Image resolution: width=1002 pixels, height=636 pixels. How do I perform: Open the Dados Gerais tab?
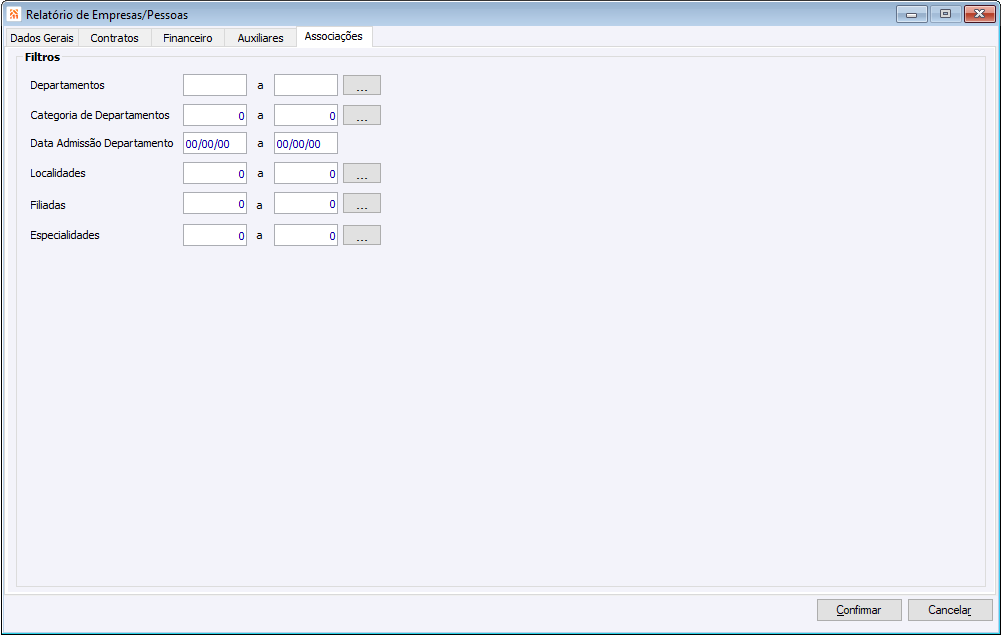pos(42,38)
